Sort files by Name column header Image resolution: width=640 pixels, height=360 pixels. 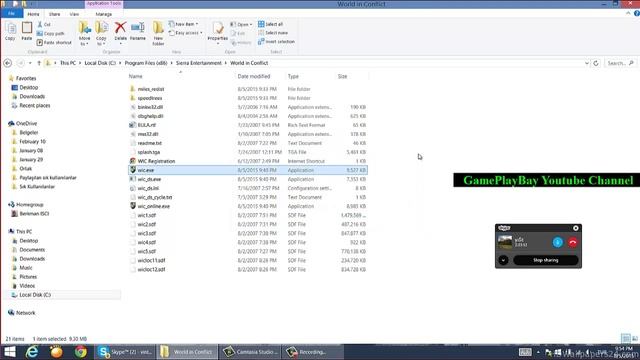click(x=136, y=76)
